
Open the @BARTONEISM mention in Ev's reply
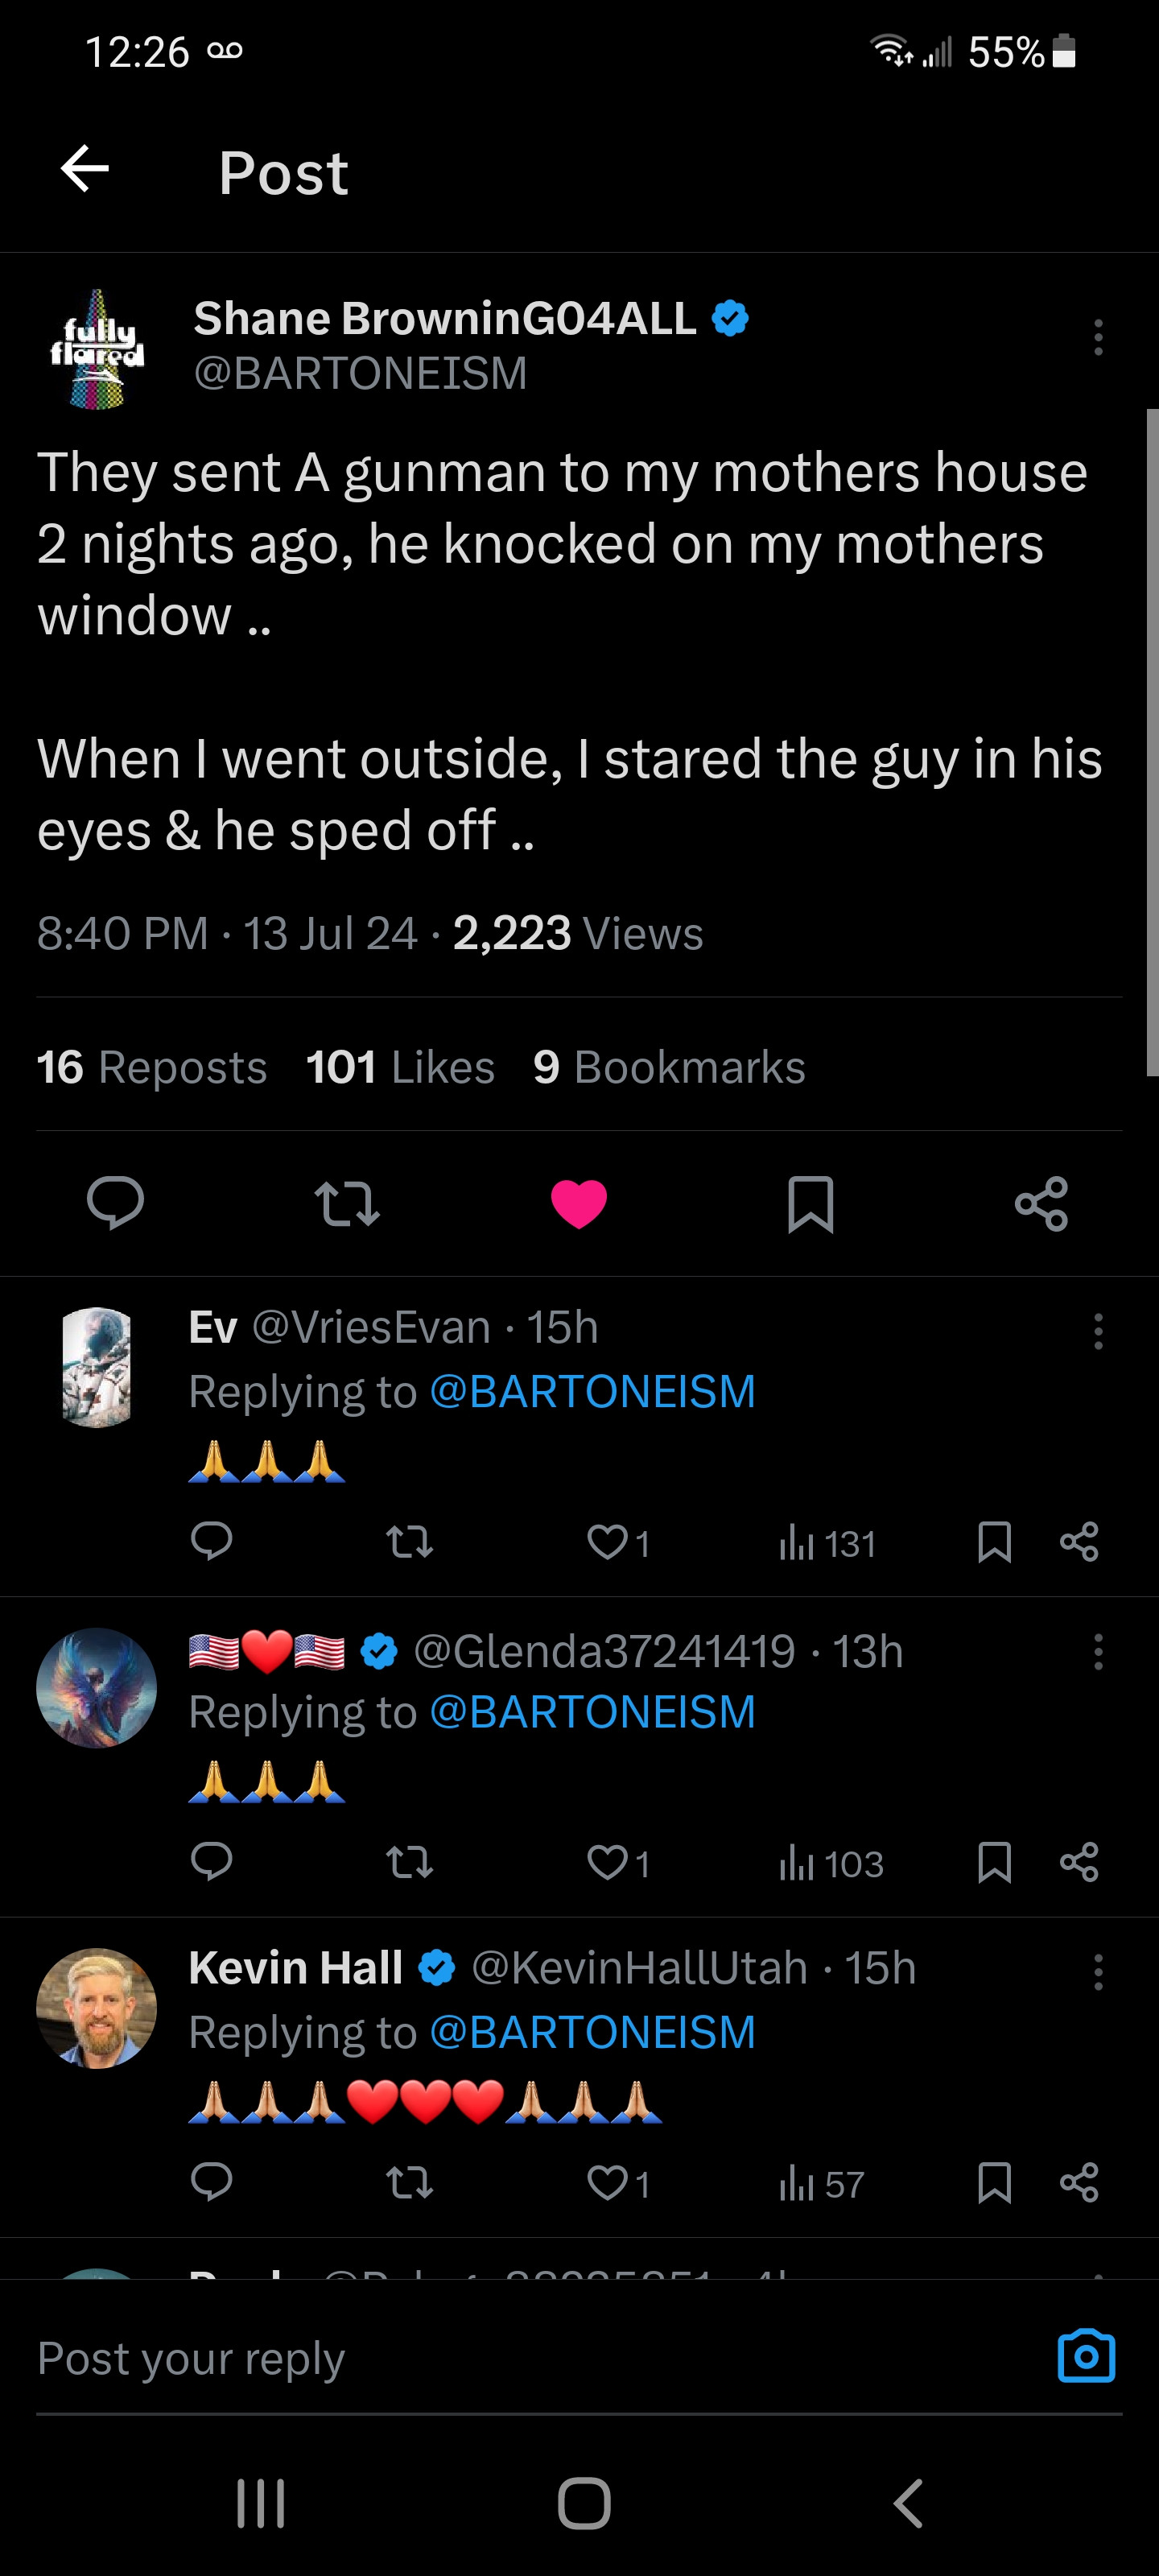click(x=592, y=1392)
